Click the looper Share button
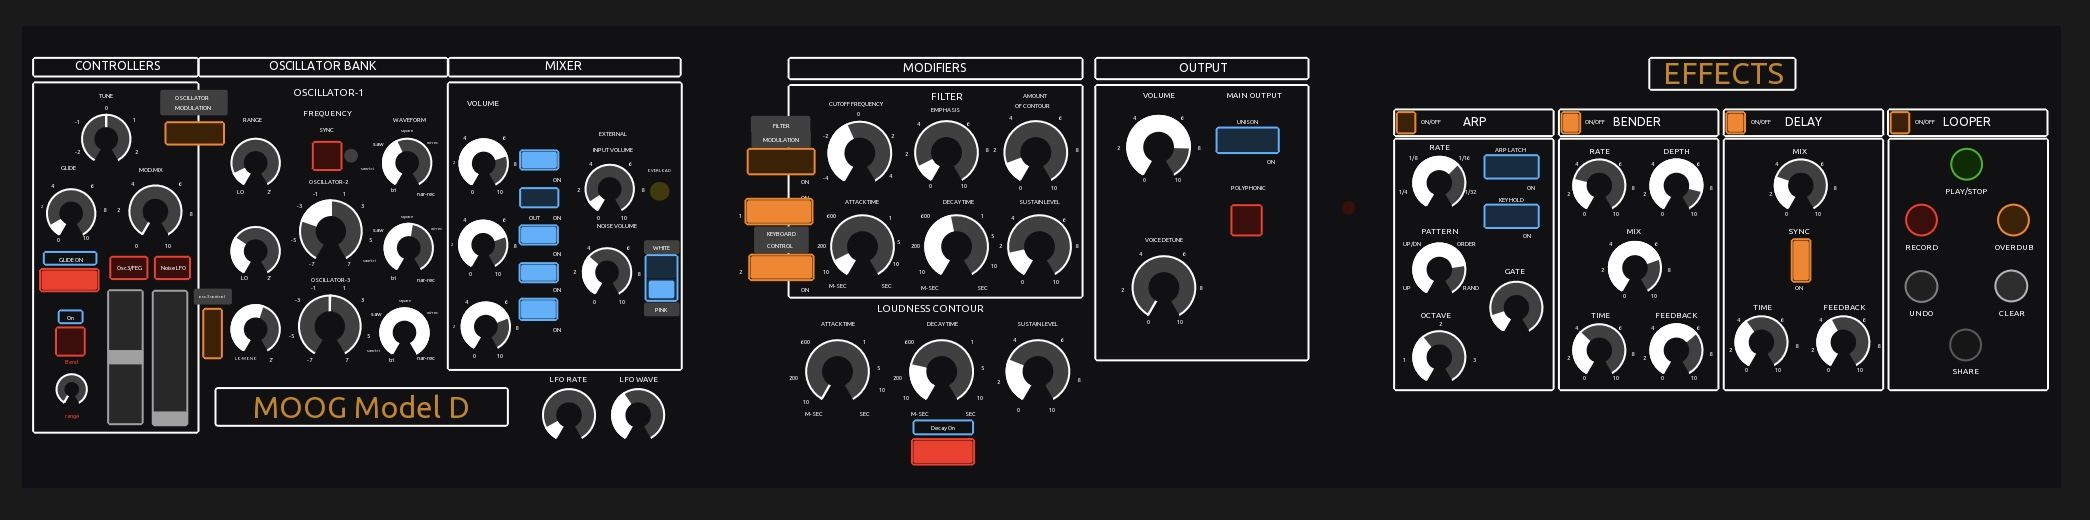This screenshot has width=2090, height=520. tap(1965, 345)
